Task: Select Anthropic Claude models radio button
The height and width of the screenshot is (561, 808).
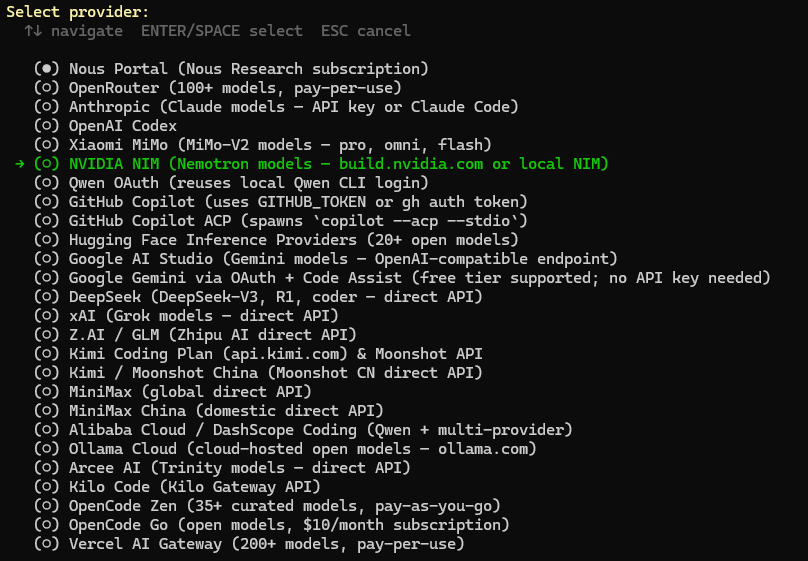Action: tap(47, 107)
